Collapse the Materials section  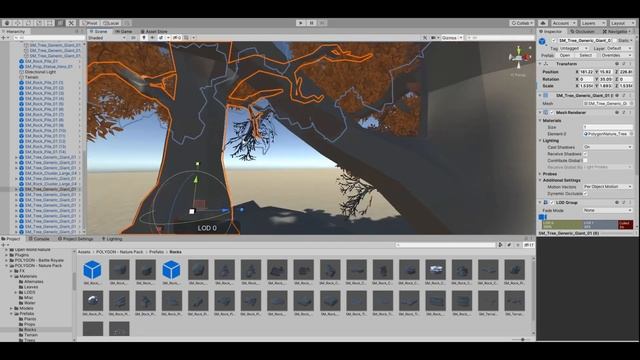tap(540, 121)
